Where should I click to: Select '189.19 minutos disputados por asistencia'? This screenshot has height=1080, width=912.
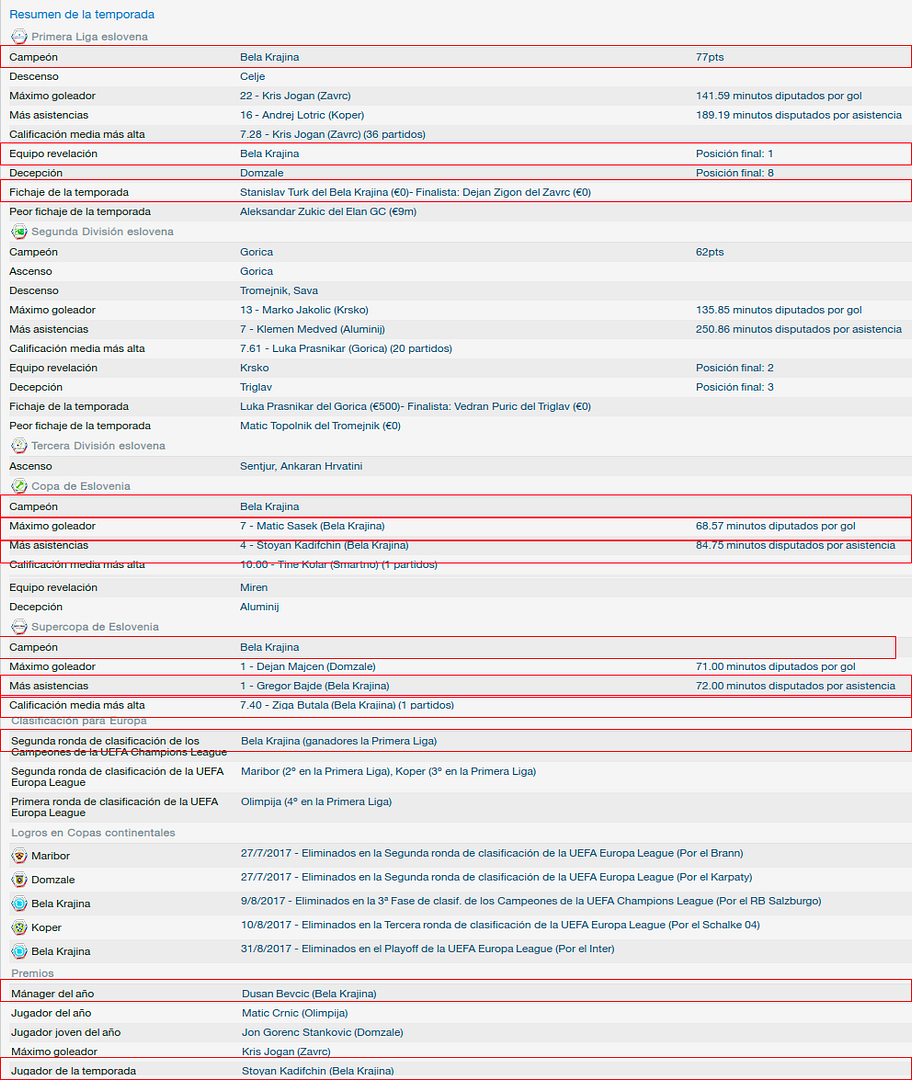tap(799, 115)
